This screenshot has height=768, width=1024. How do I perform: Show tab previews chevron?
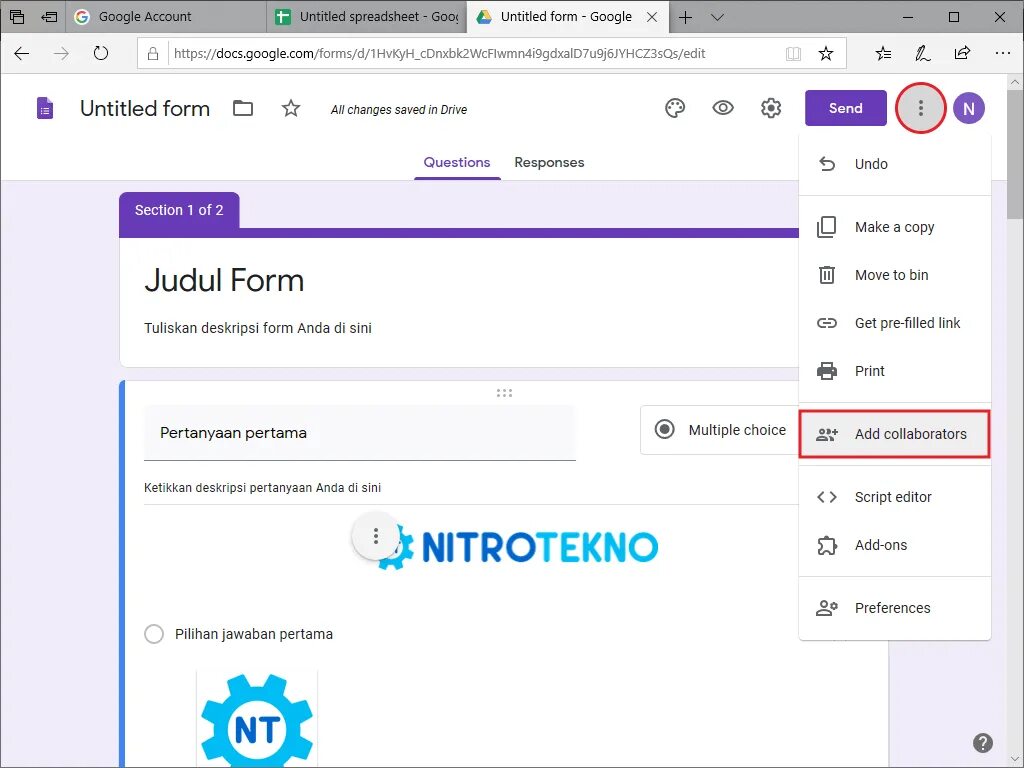tap(717, 17)
